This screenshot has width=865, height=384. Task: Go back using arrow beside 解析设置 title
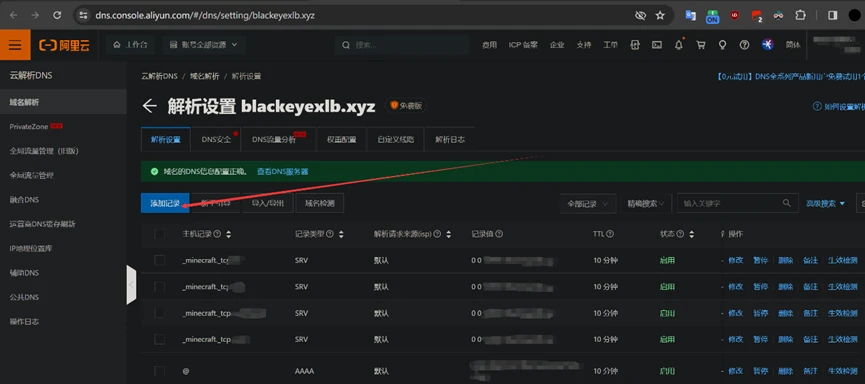tap(149, 106)
